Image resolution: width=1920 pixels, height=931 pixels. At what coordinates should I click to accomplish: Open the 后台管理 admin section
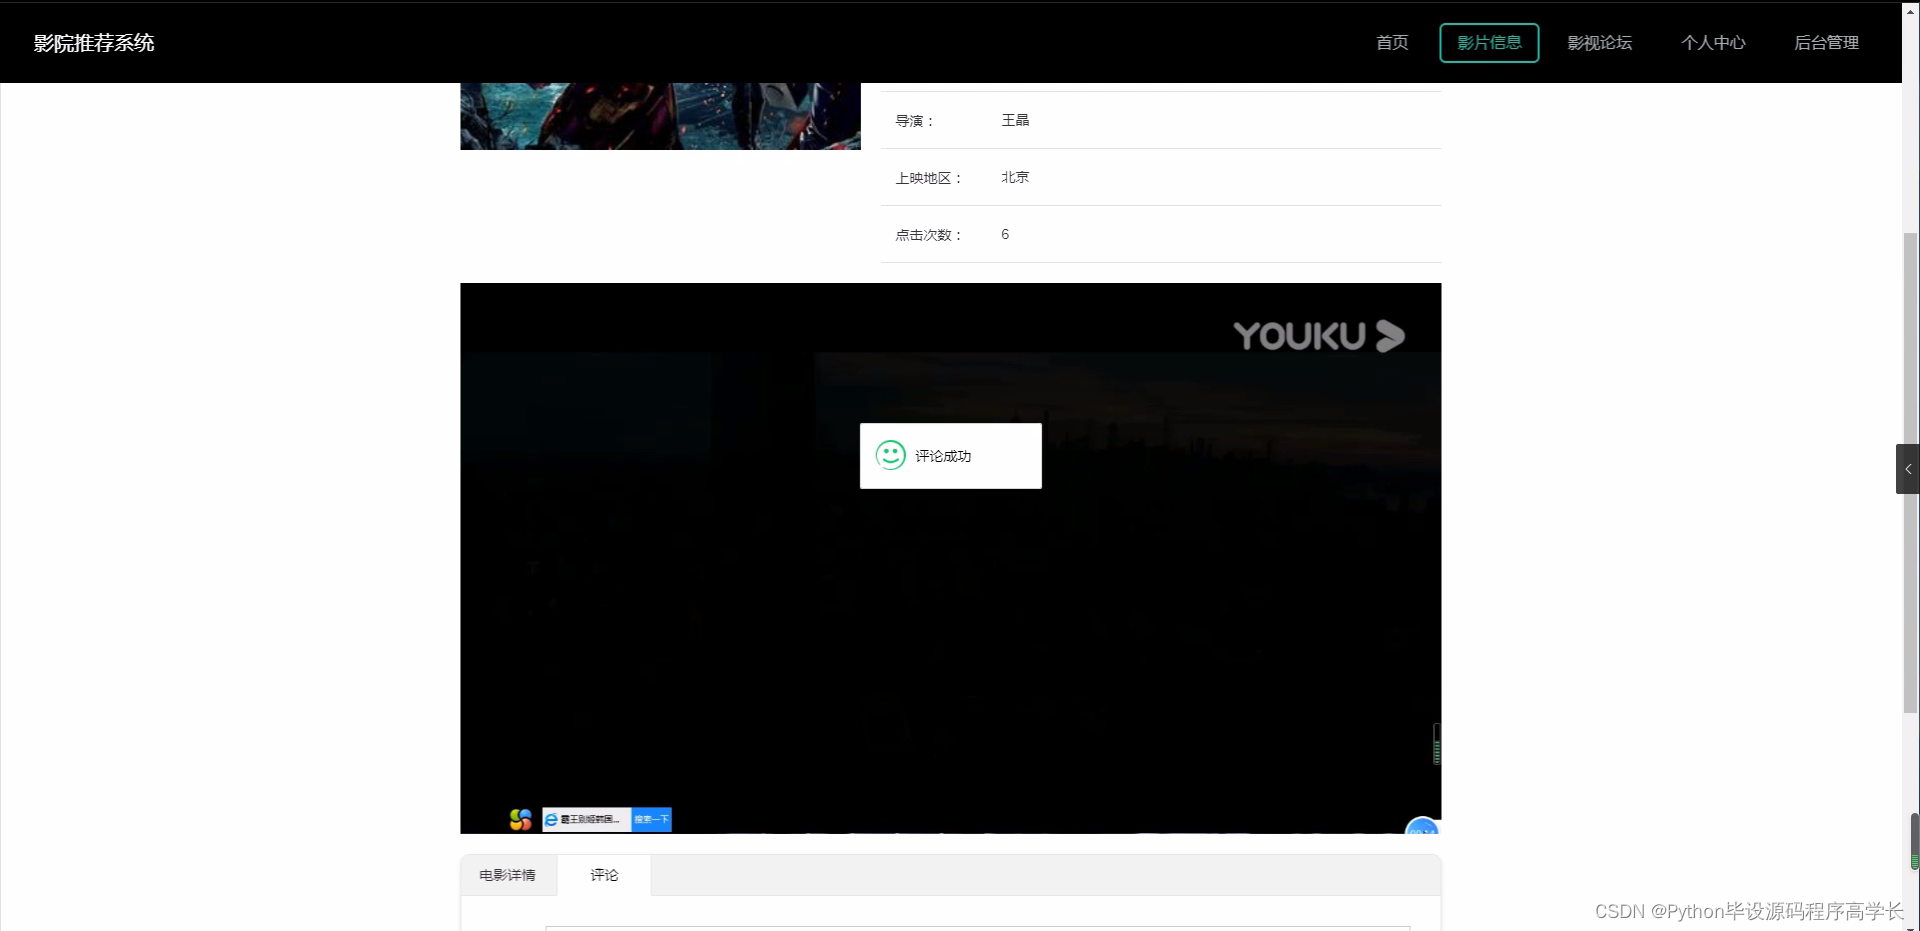pos(1826,42)
